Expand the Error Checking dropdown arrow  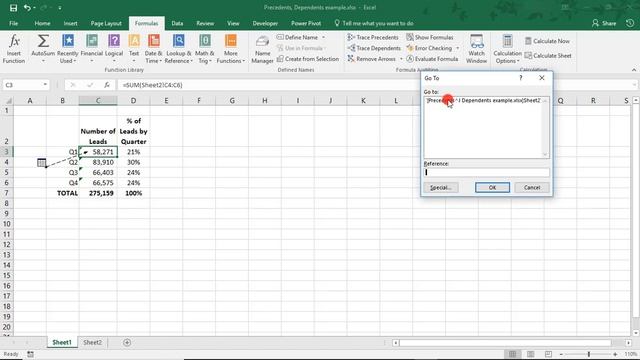point(458,48)
